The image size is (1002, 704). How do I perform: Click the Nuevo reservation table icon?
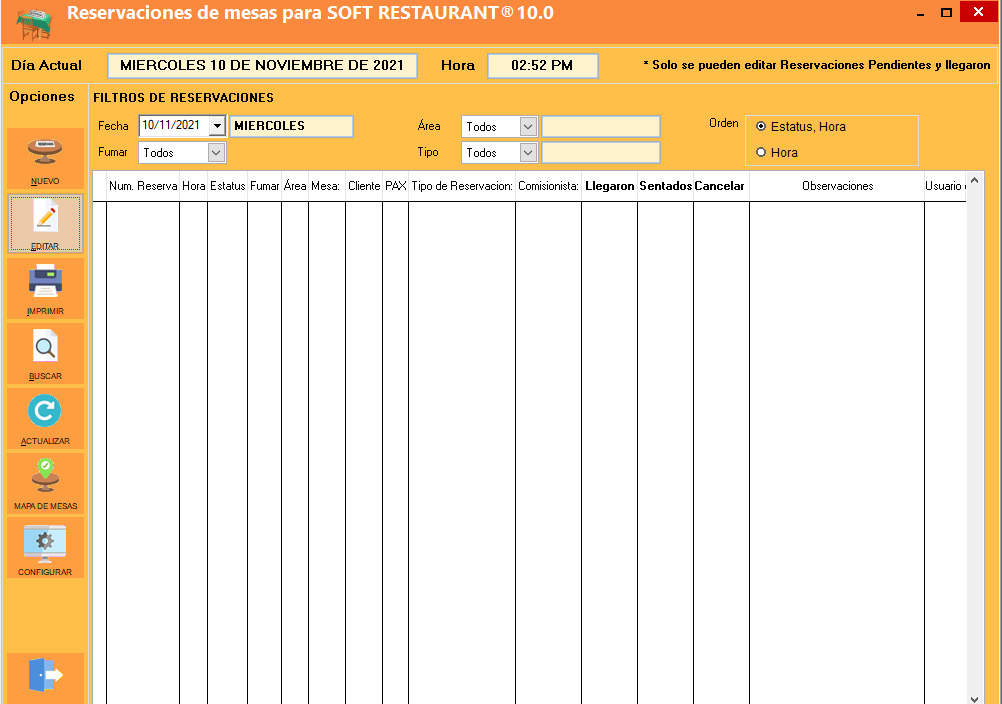(45, 152)
